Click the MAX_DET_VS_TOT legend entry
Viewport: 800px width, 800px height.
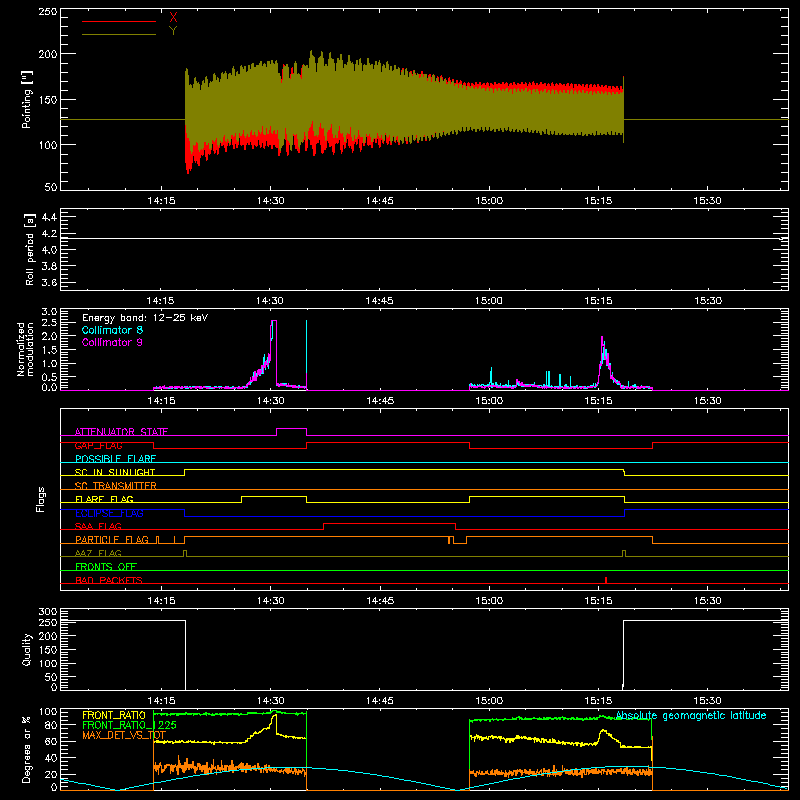click(x=124, y=735)
